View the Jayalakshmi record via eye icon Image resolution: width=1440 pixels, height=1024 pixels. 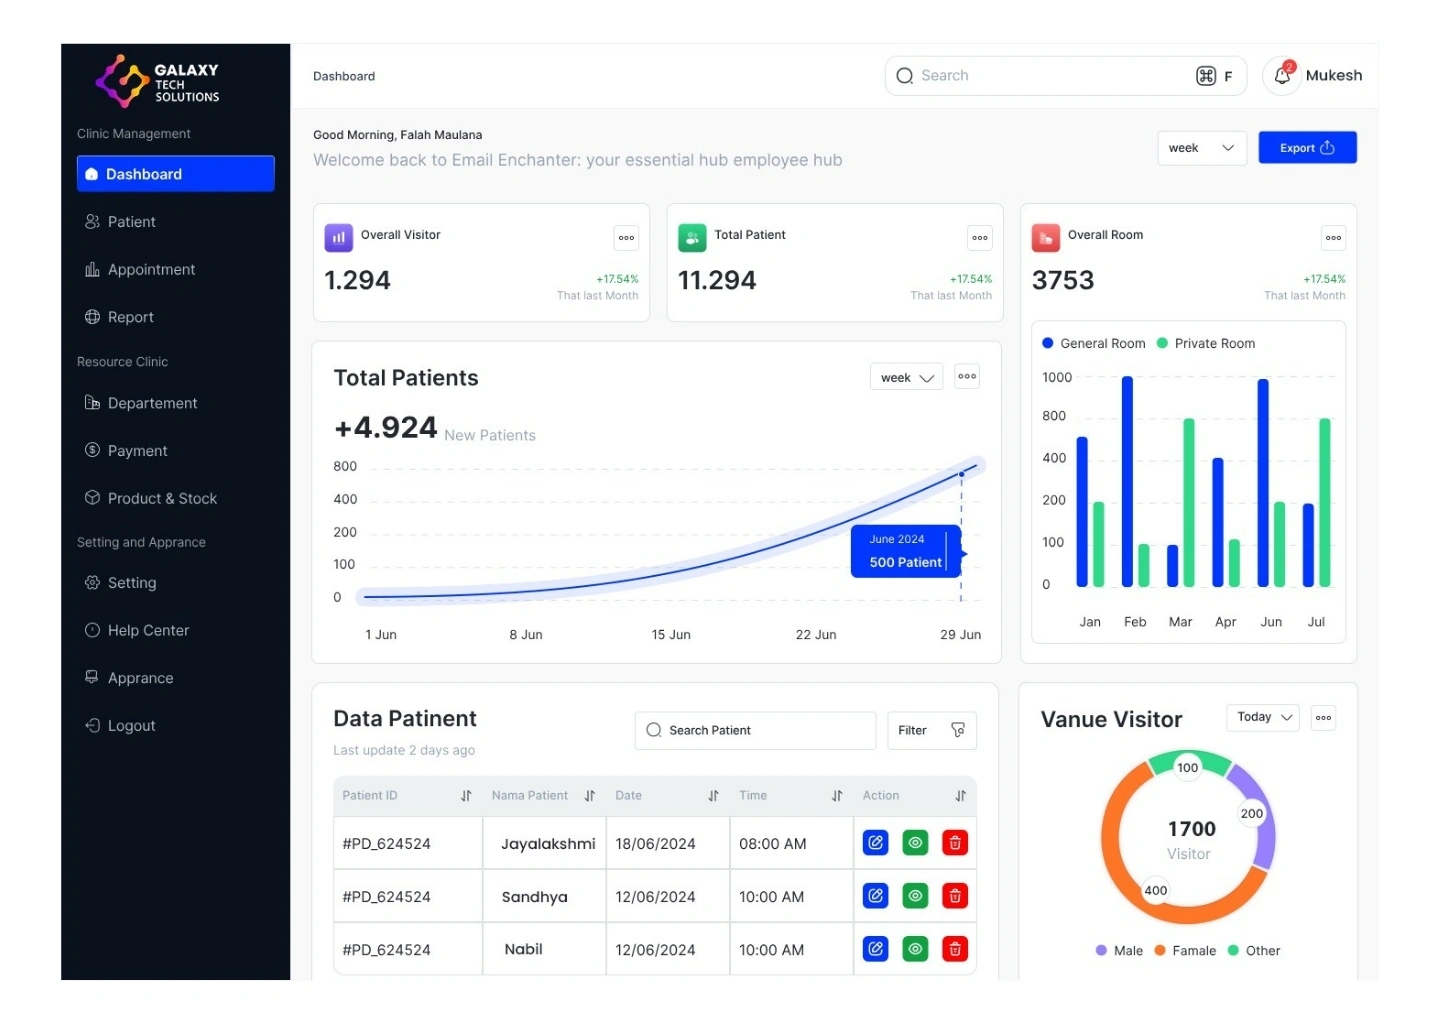915,843
